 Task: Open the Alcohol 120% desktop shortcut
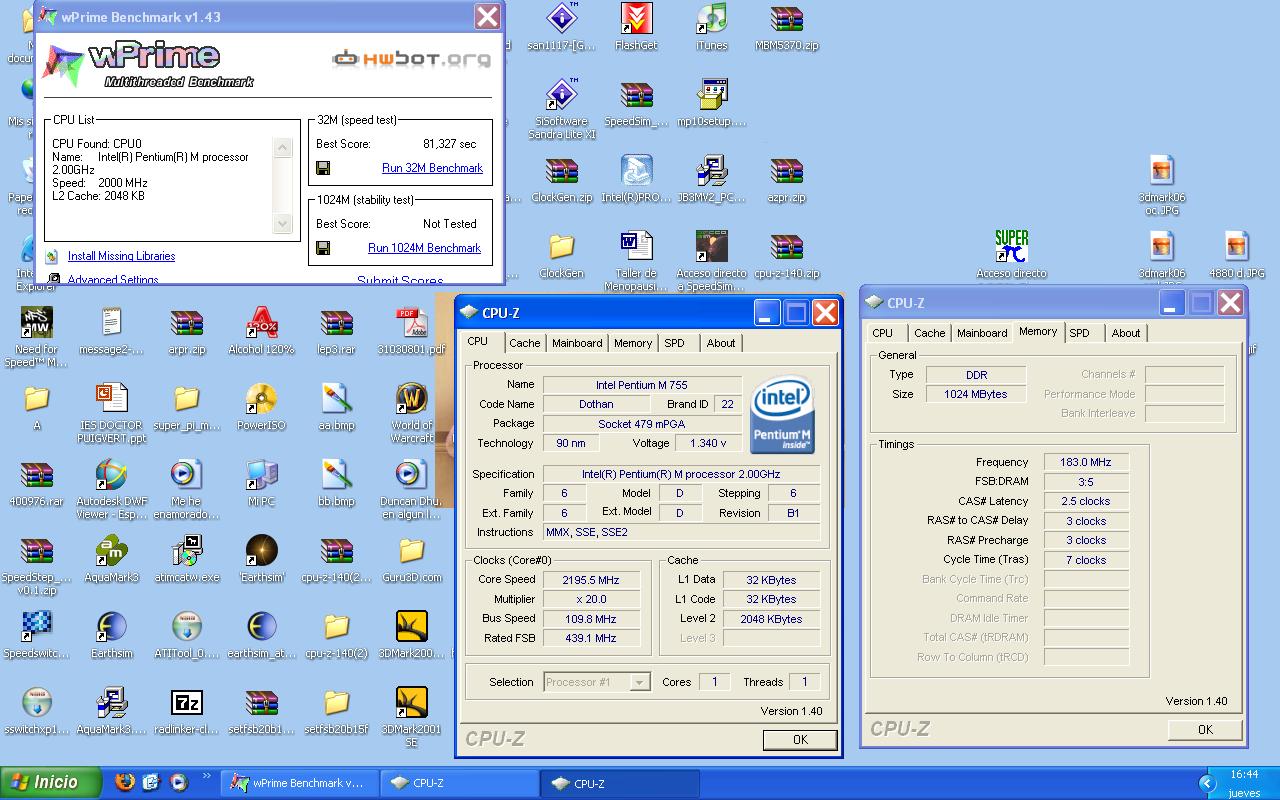click(261, 332)
